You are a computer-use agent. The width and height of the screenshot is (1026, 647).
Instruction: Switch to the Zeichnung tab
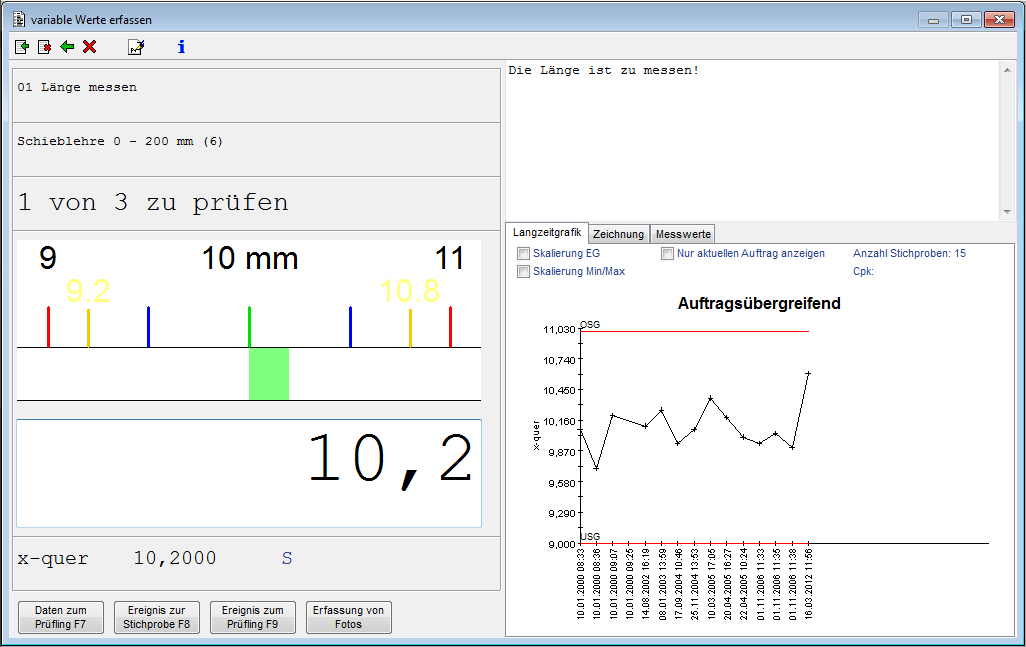pyautogui.click(x=618, y=234)
